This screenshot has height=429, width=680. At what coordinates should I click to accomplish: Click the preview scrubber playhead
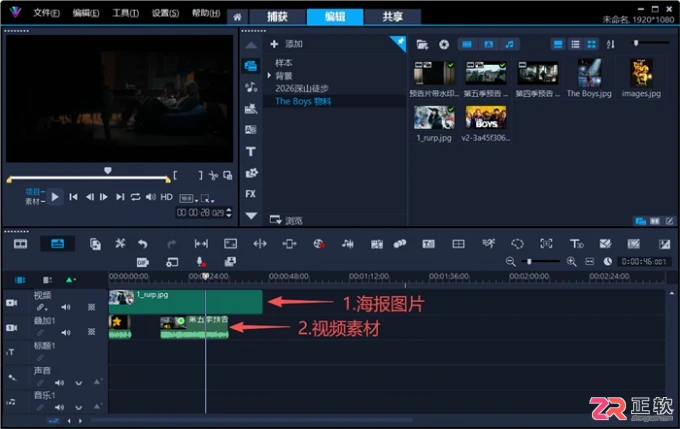point(108,170)
